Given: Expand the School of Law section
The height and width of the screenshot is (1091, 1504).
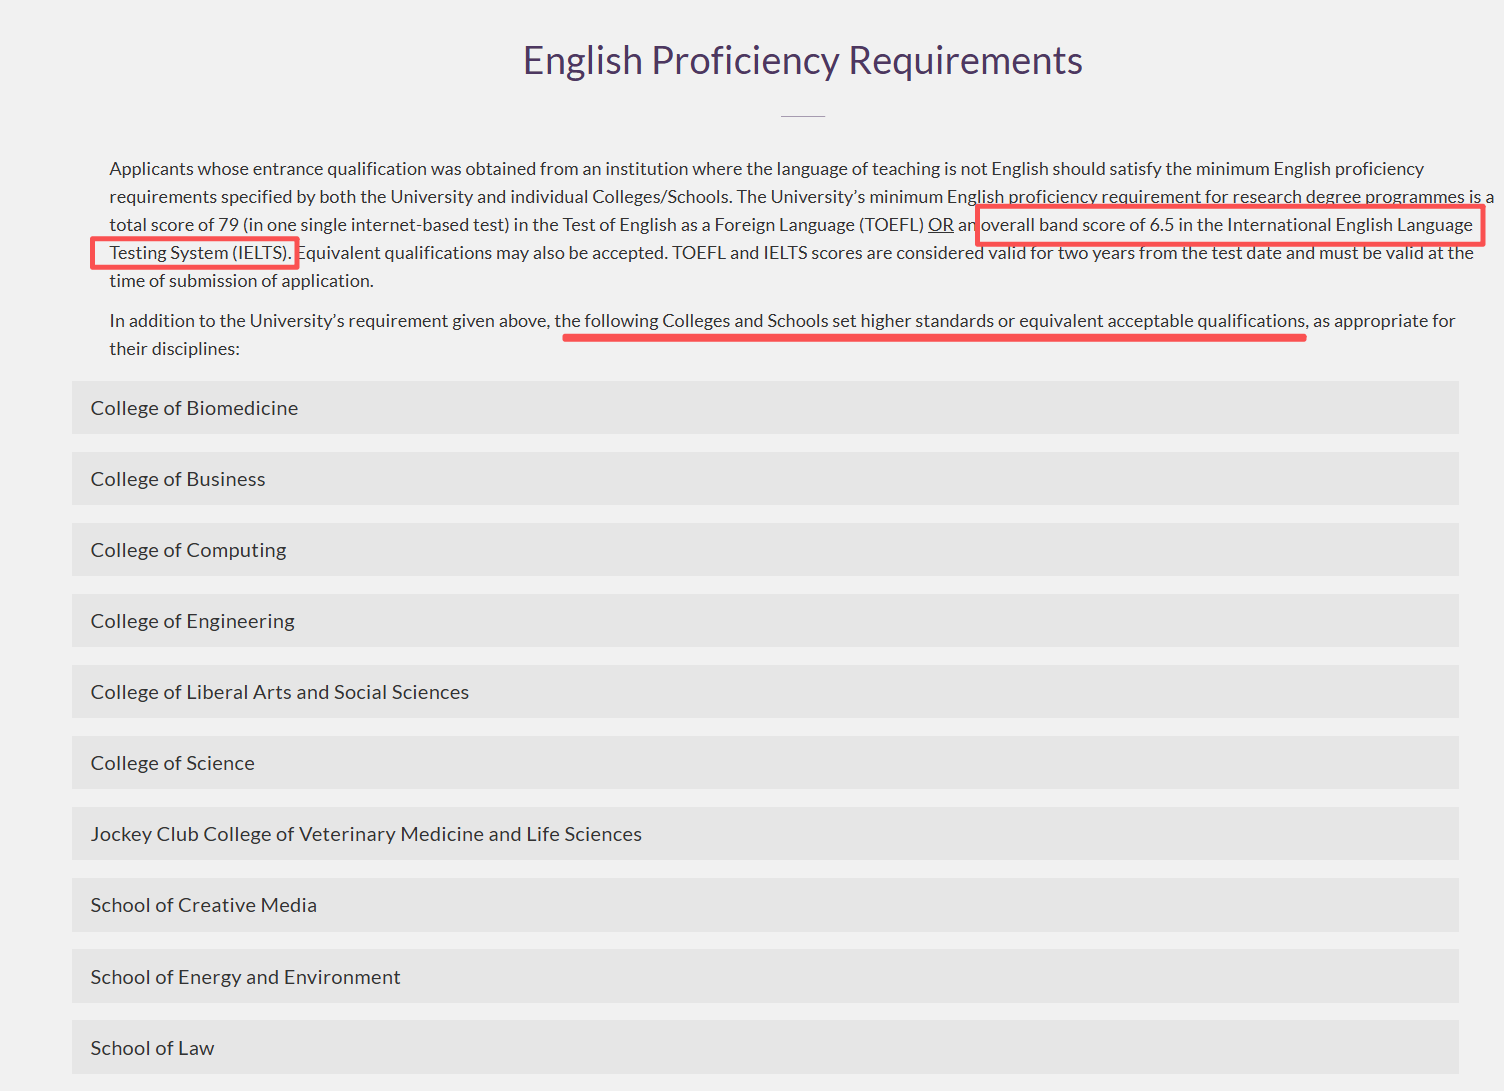Looking at the screenshot, I should pyautogui.click(x=765, y=1047).
